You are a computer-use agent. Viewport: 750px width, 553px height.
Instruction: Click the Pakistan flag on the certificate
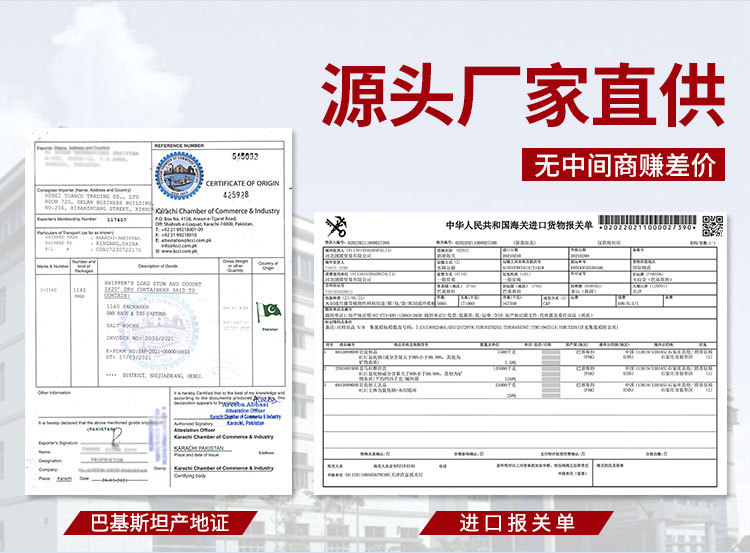[x=269, y=312]
